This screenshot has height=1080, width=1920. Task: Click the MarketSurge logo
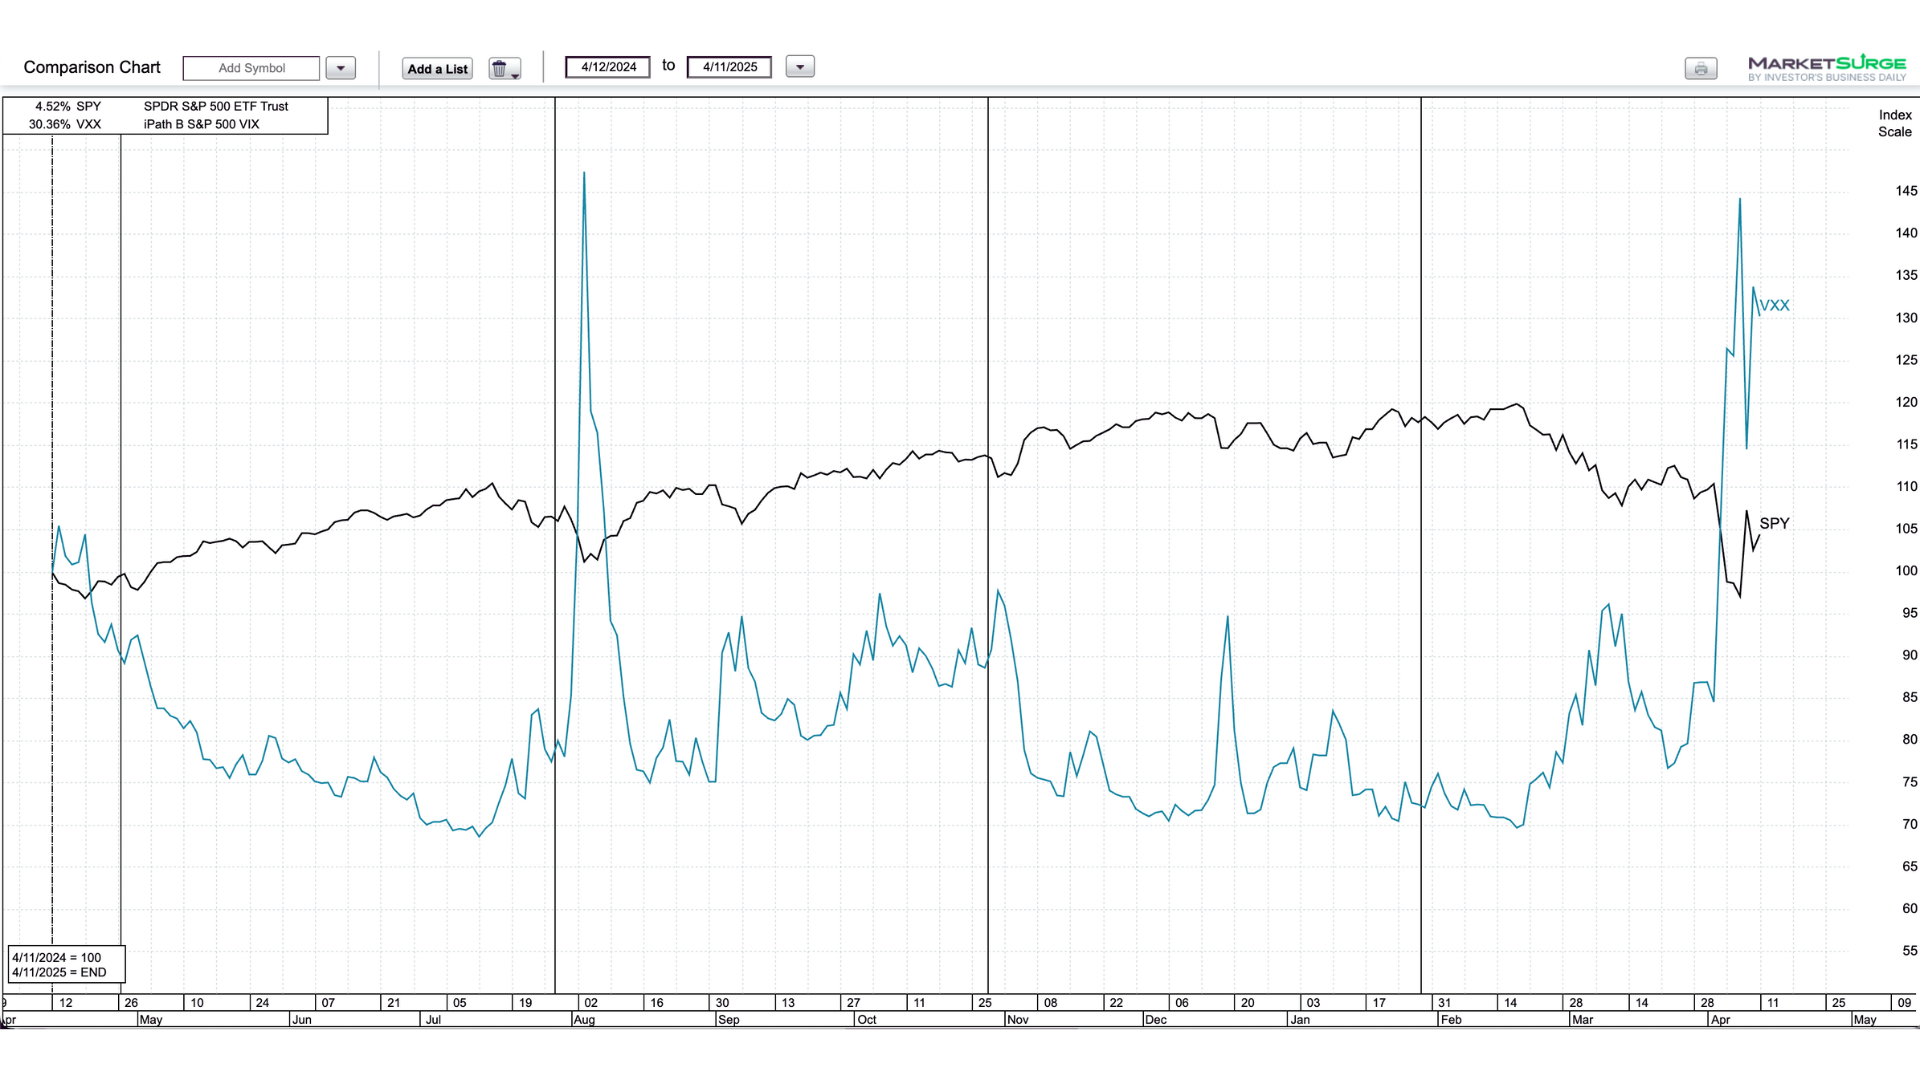(x=1826, y=68)
